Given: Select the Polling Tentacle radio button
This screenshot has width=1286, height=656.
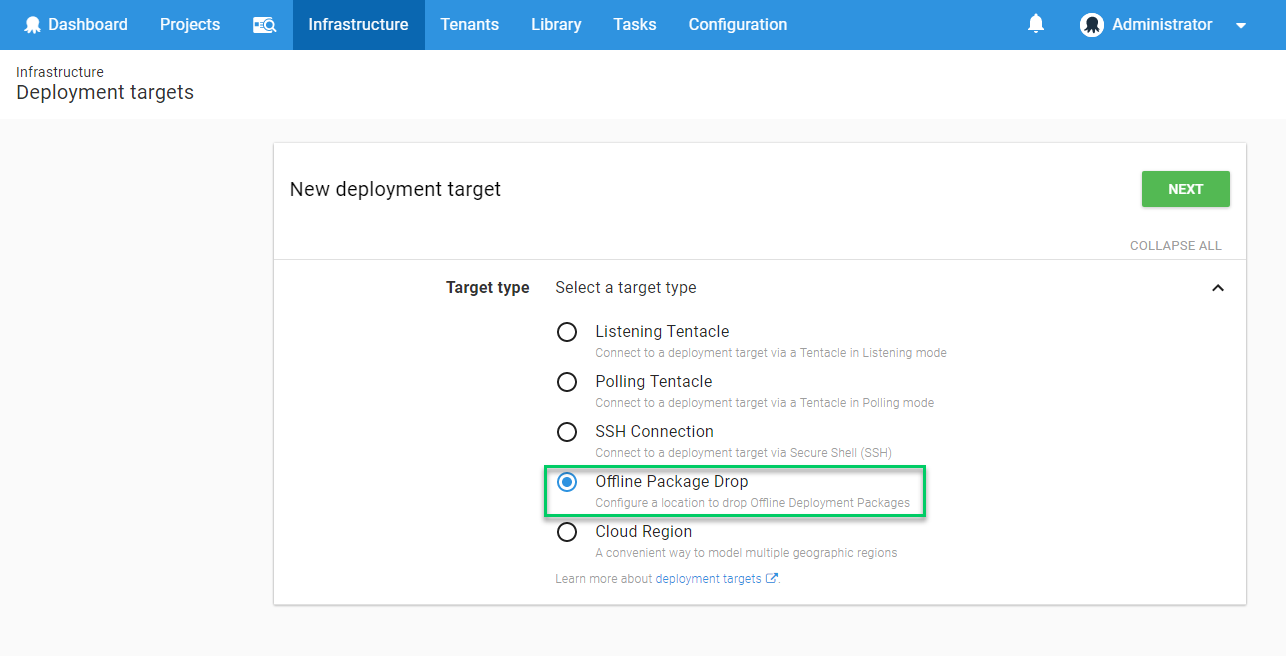Looking at the screenshot, I should tap(567, 382).
